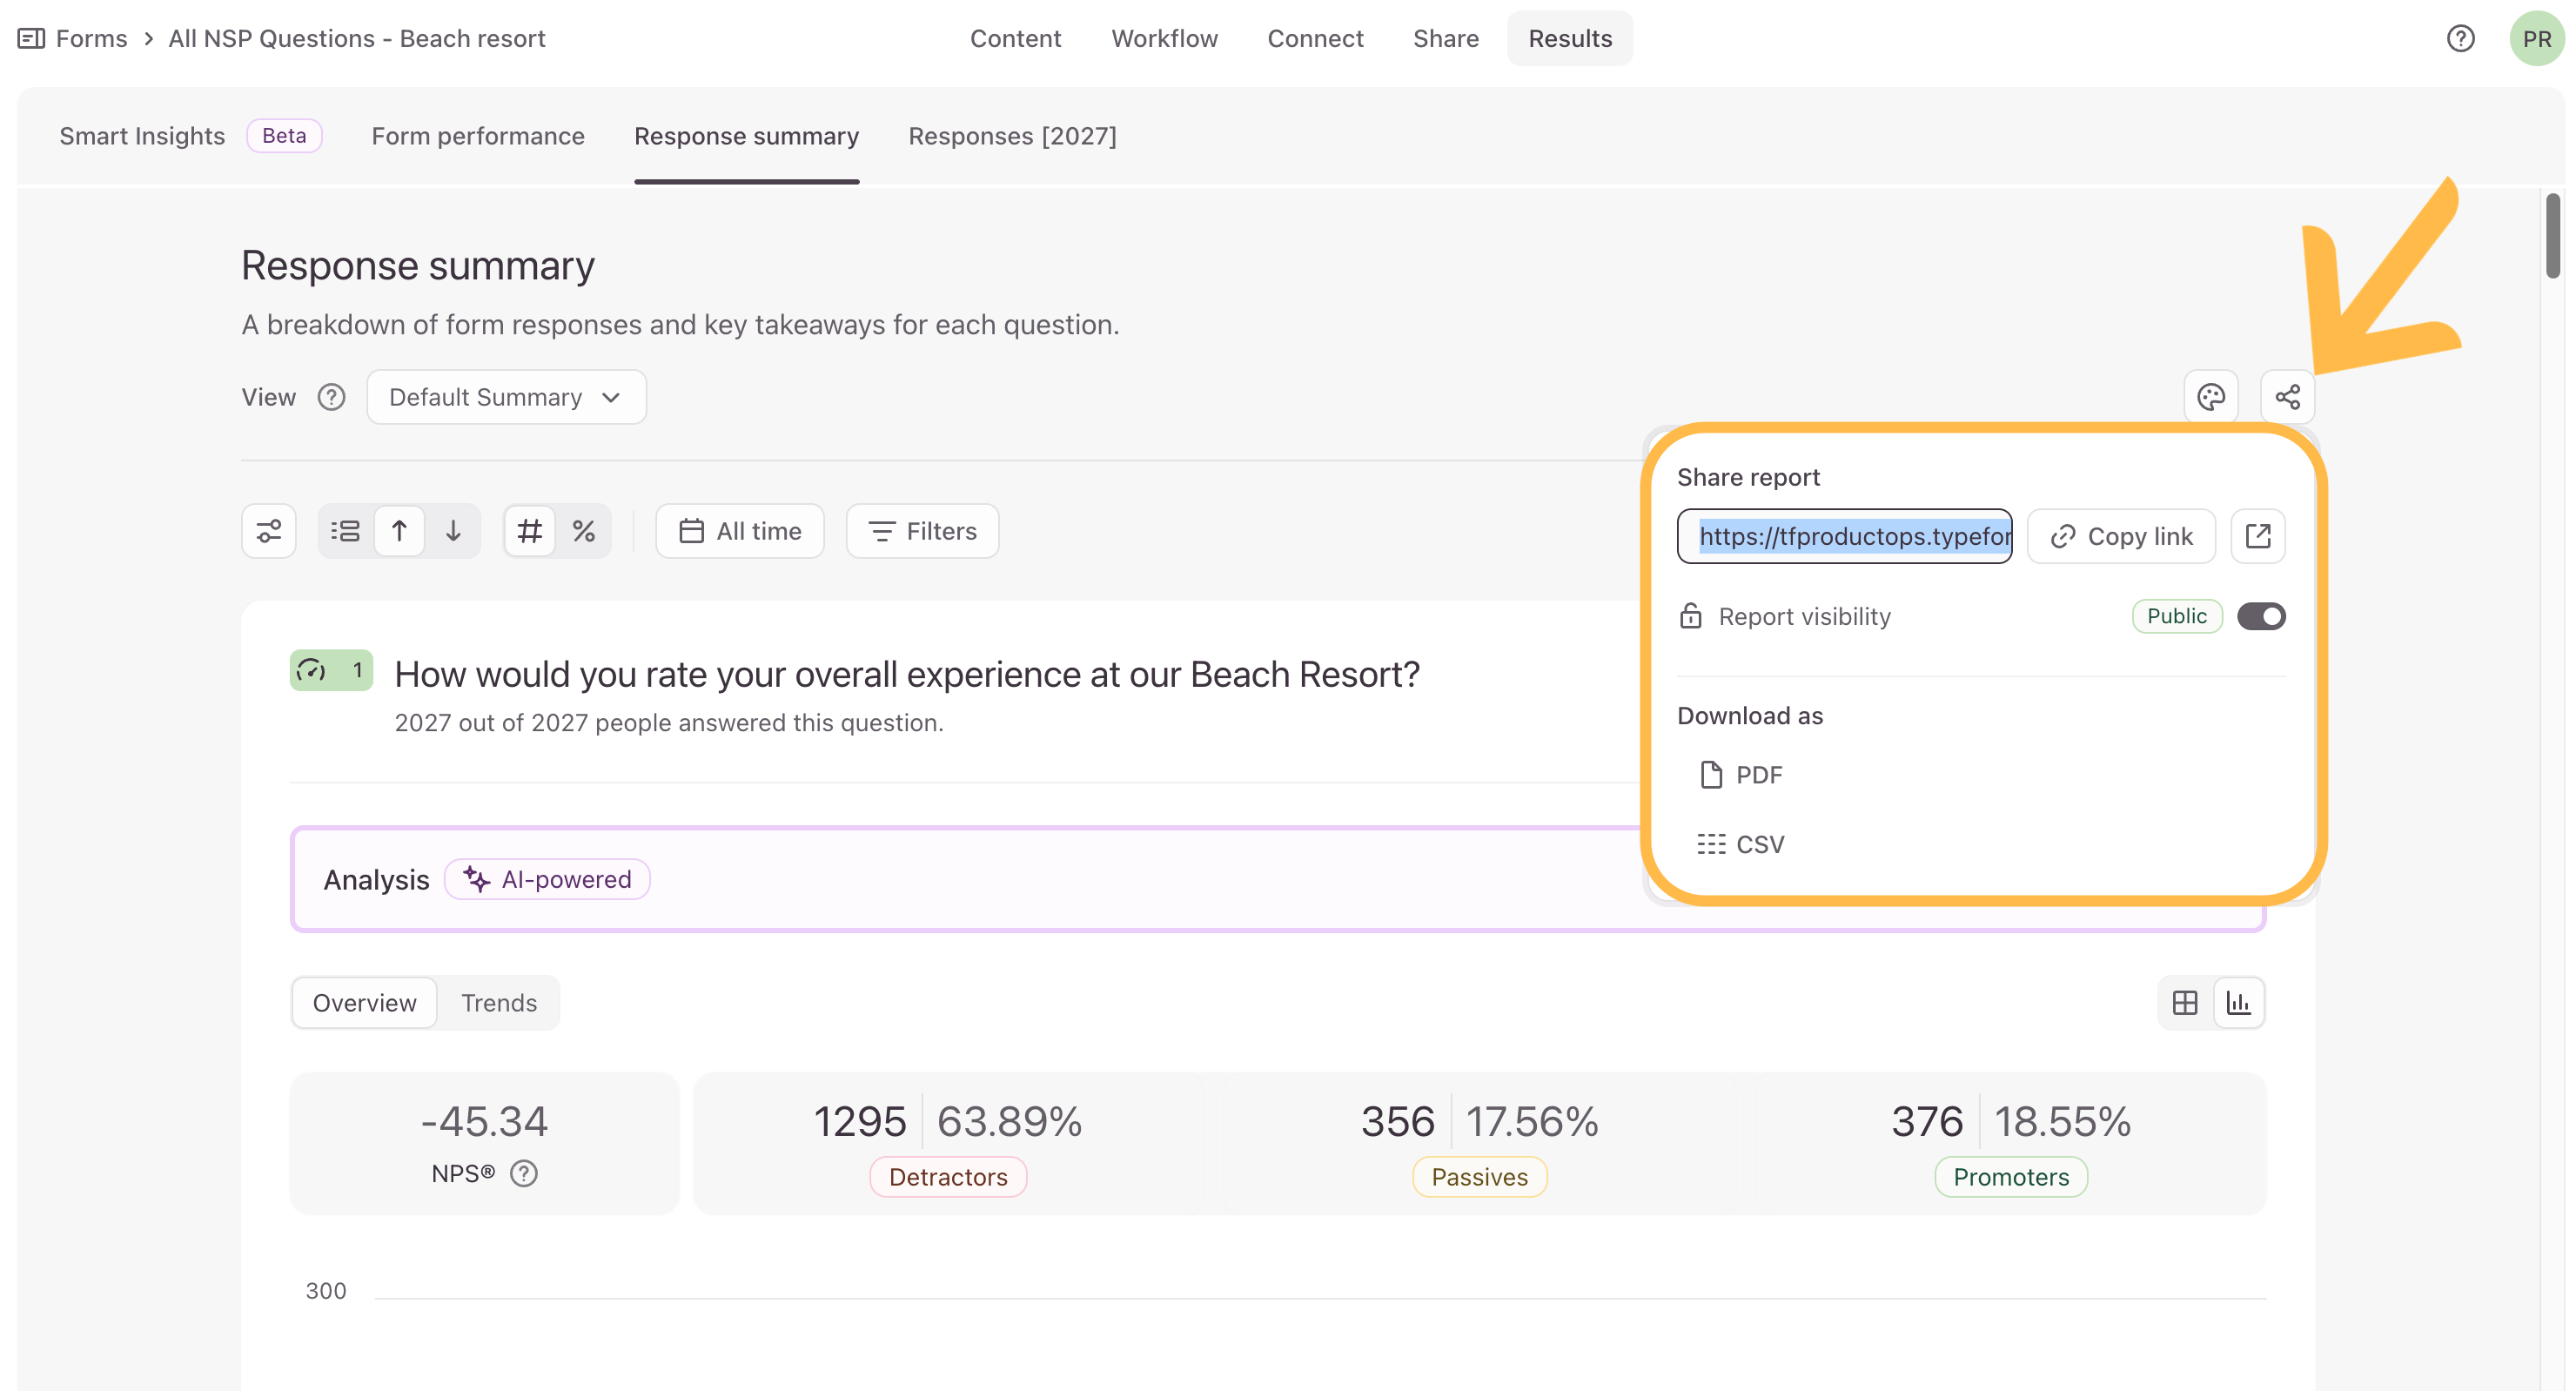Go to the Content tab
Image resolution: width=2576 pixels, height=1391 pixels.
(x=1015, y=39)
